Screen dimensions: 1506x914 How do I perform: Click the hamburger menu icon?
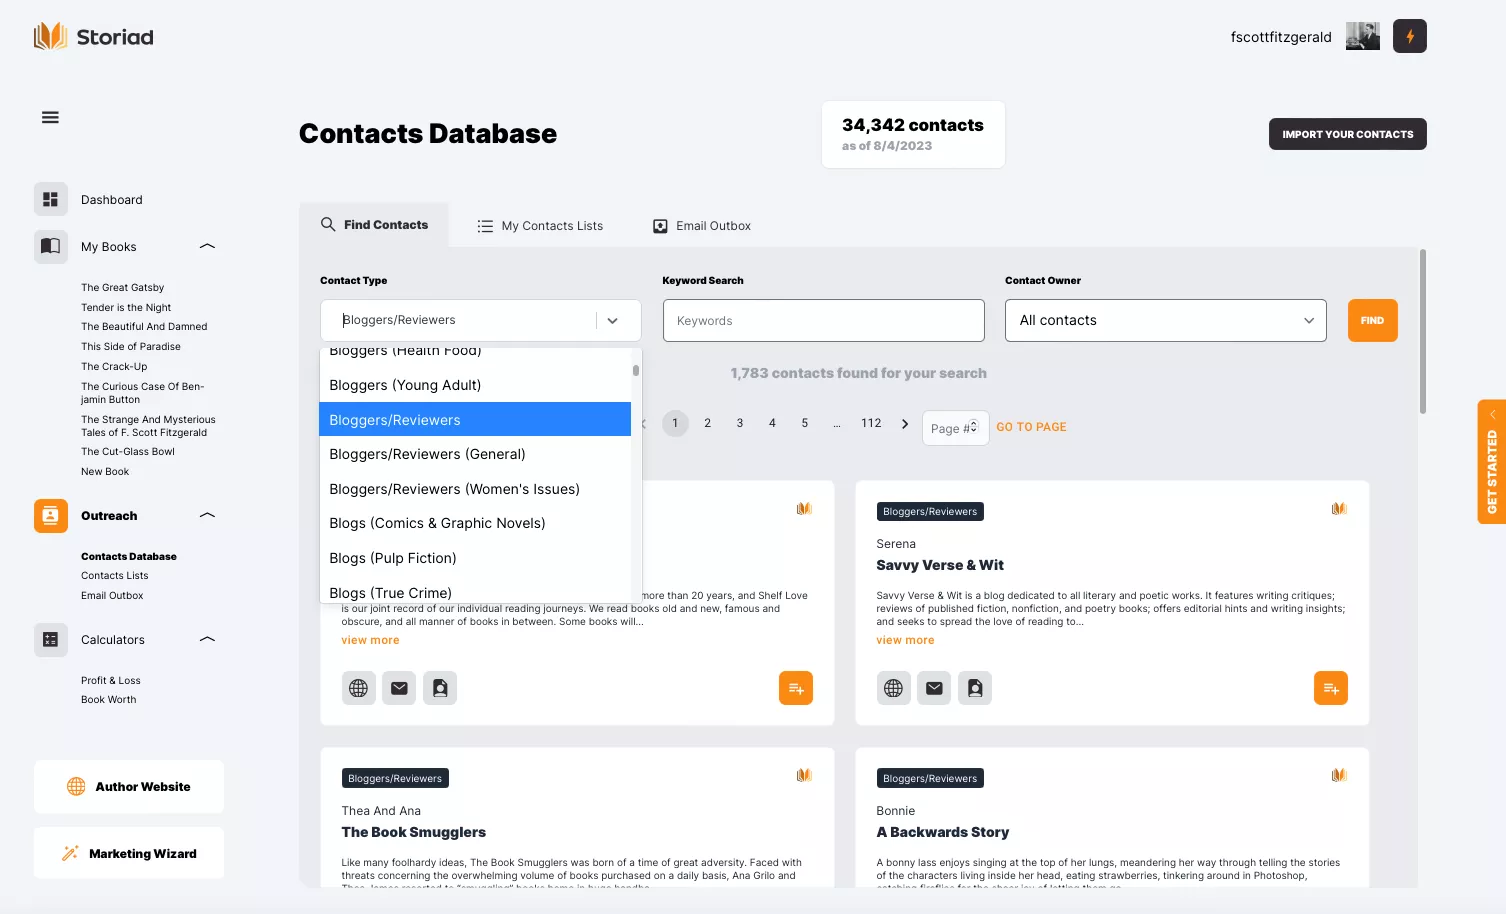click(x=50, y=117)
